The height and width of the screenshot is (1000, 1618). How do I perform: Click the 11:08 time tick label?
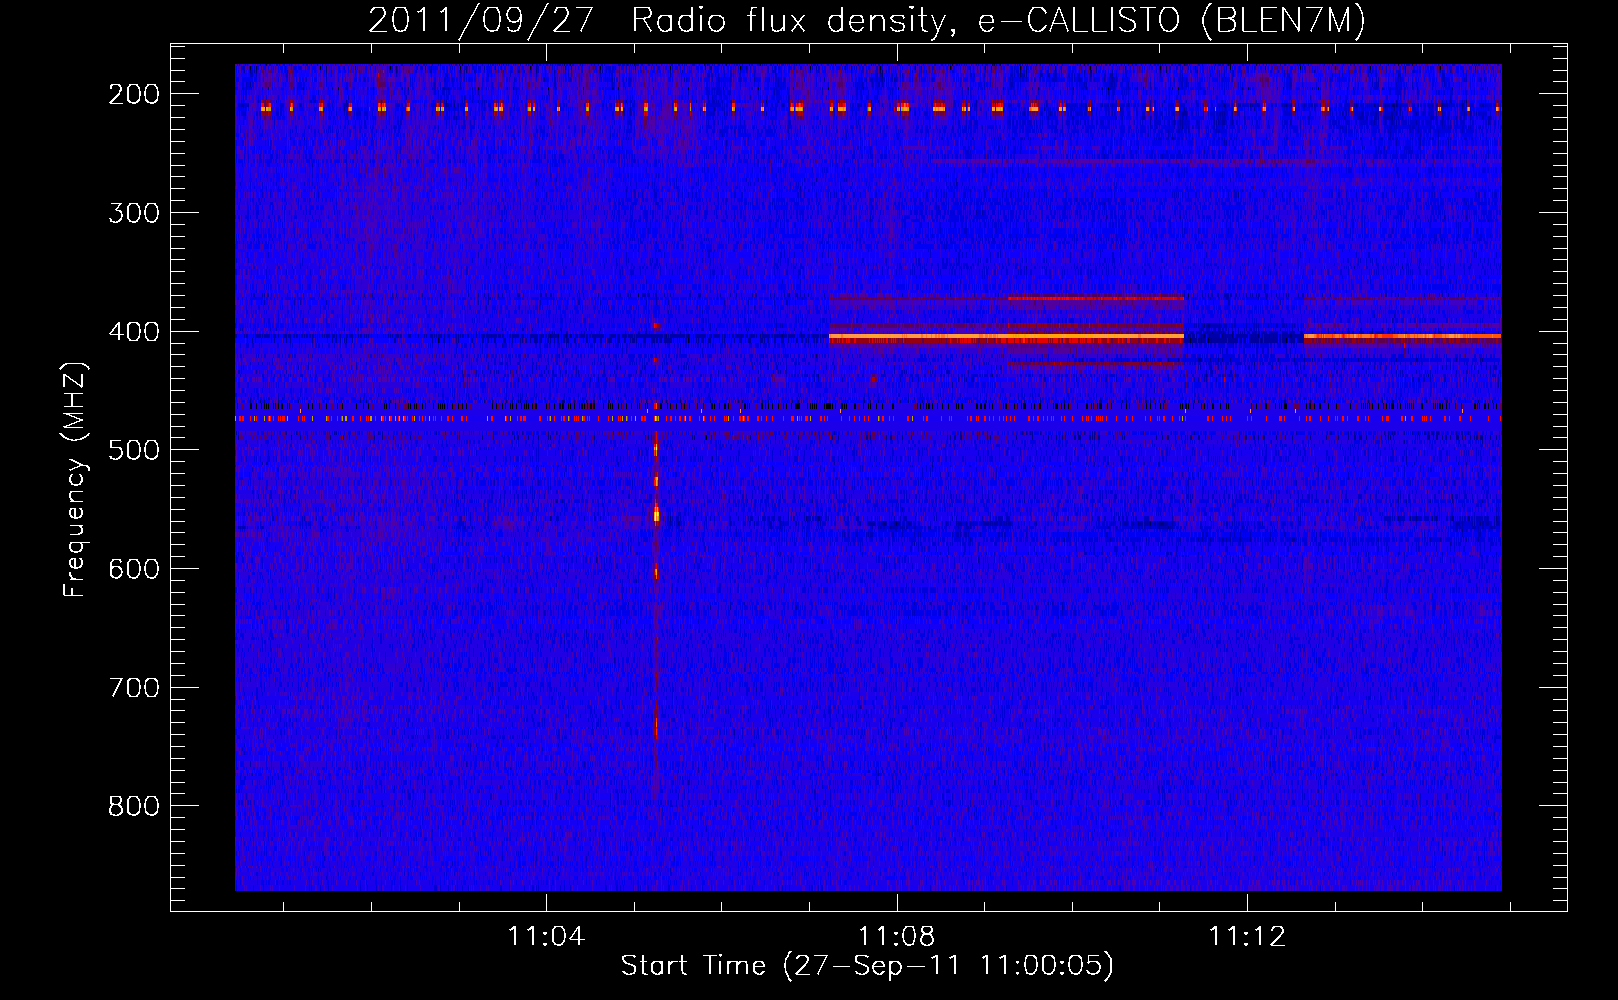coord(897,937)
